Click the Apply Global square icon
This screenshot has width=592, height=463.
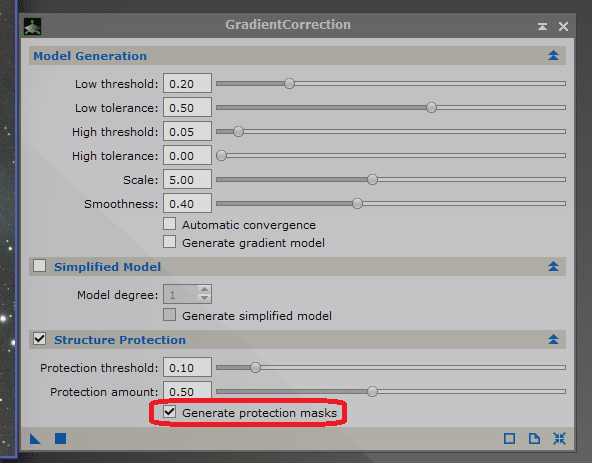60,438
